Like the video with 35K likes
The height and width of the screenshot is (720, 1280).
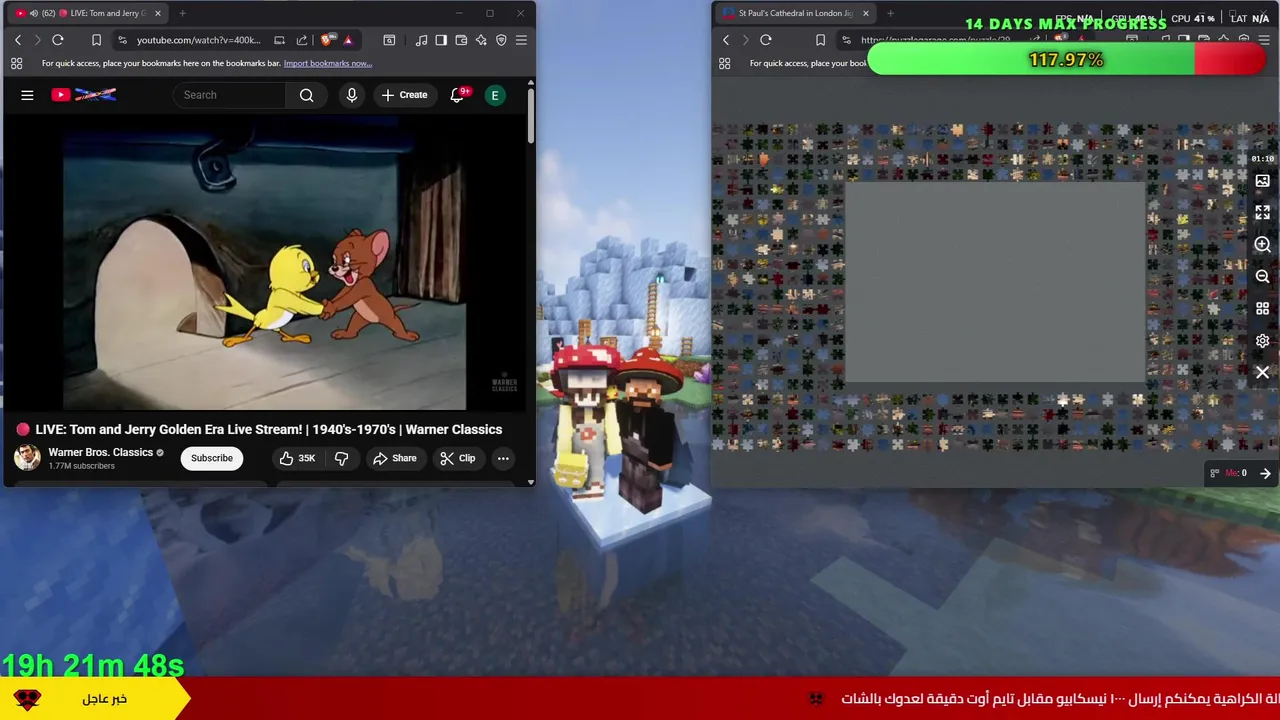[x=297, y=458]
